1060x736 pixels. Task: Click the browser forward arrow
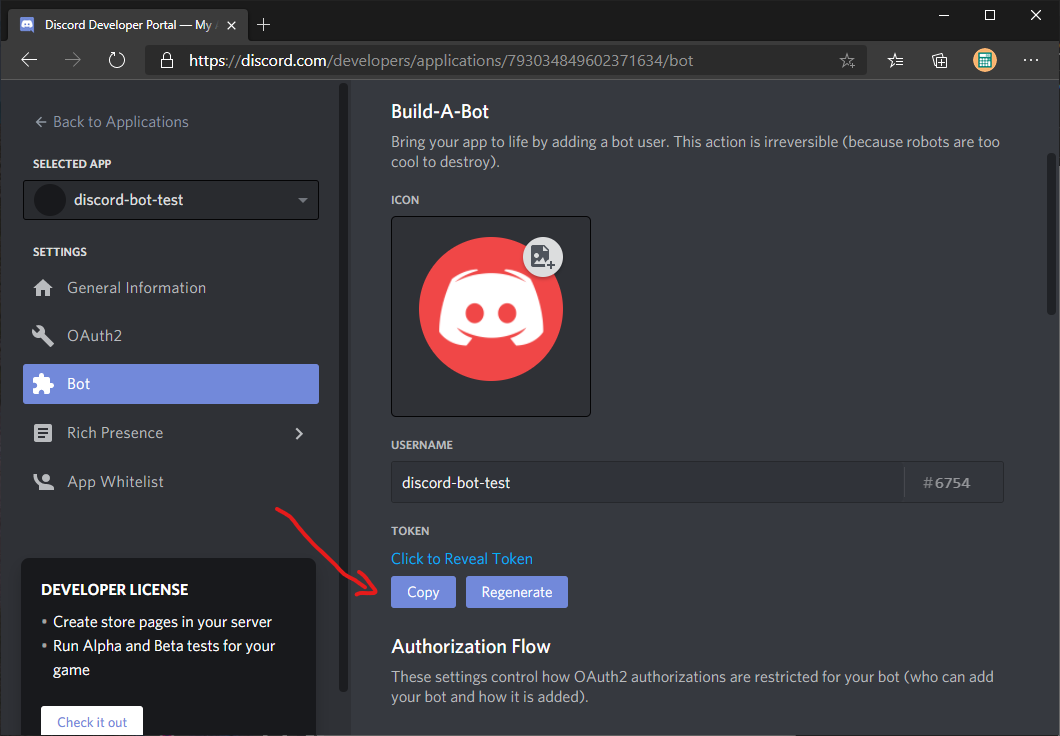point(72,60)
